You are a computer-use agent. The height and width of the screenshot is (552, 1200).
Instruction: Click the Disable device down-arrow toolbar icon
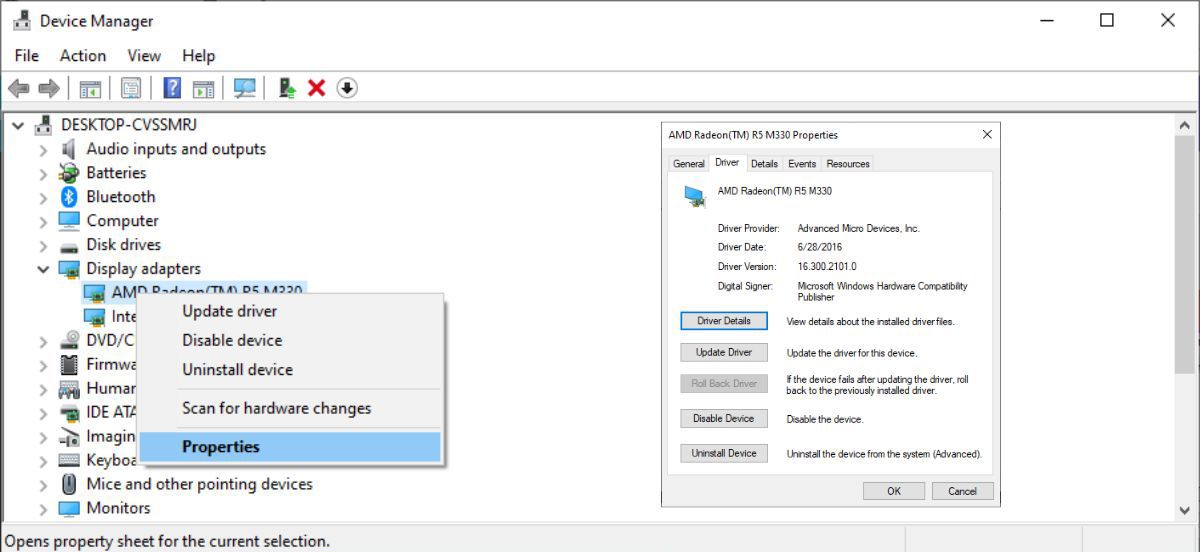[x=347, y=89]
